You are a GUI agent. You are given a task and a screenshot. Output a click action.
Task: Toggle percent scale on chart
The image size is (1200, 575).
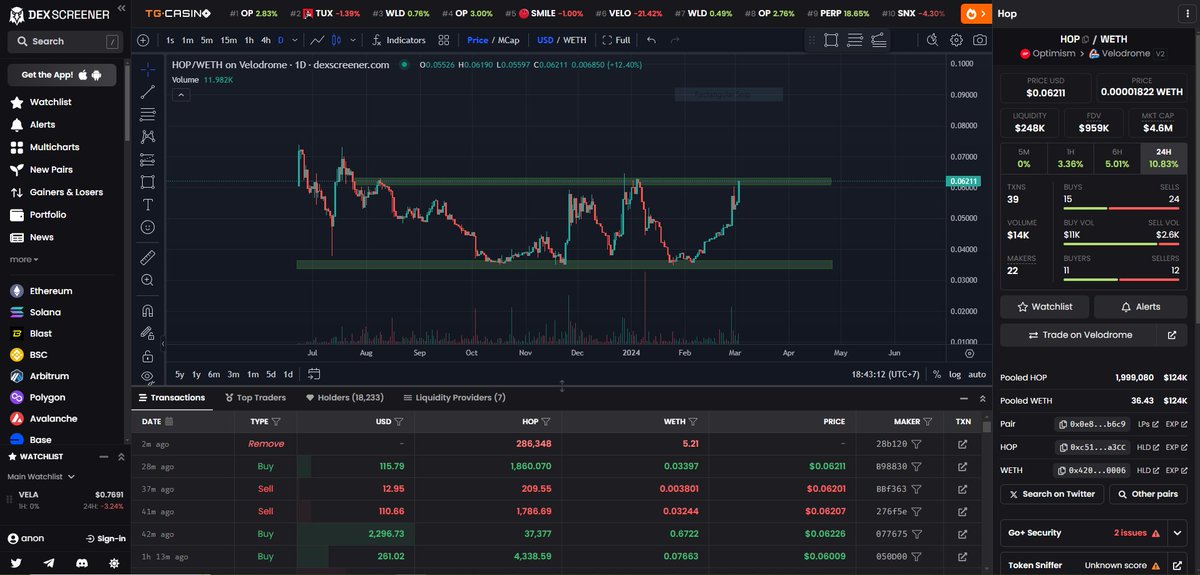click(936, 374)
